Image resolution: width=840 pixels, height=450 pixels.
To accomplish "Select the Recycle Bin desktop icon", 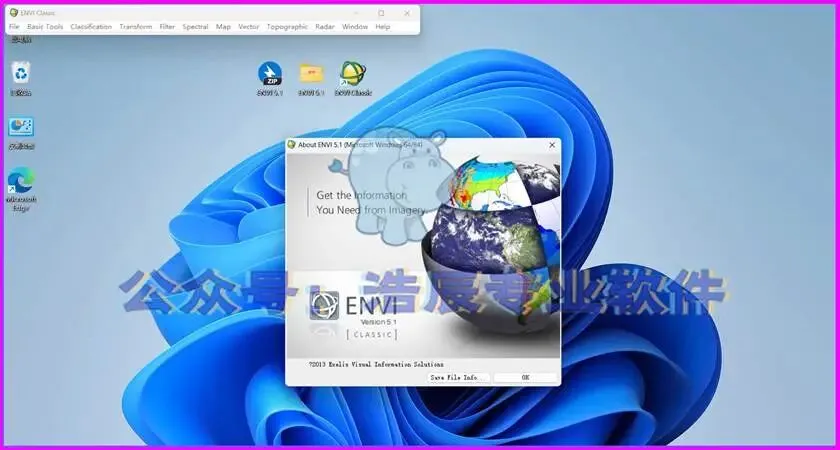I will (21, 78).
